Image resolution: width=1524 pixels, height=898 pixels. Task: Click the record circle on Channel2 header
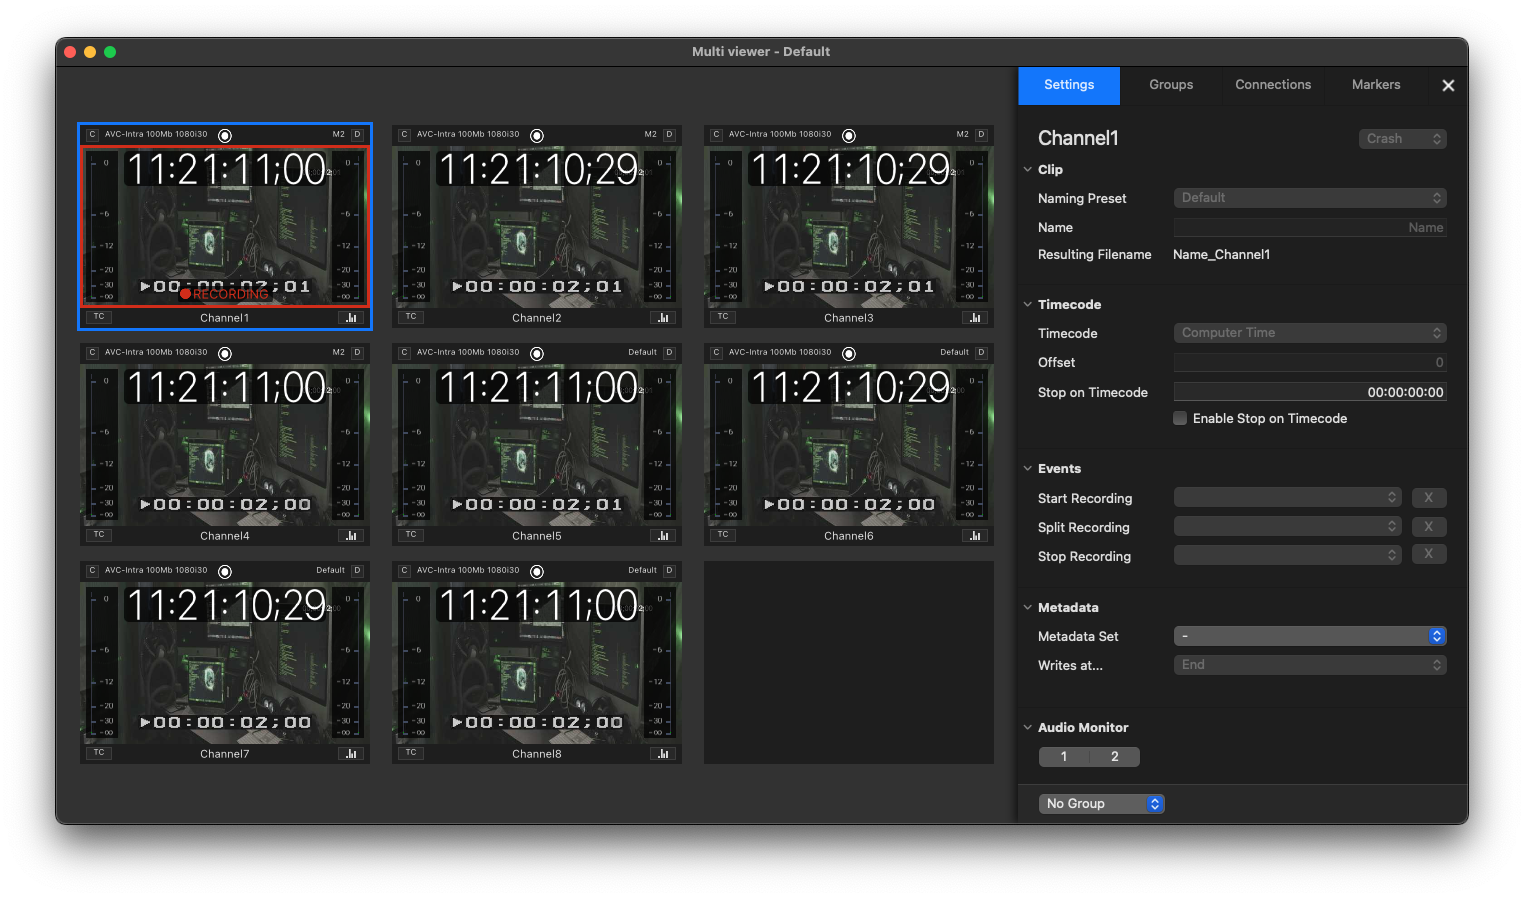(x=537, y=135)
